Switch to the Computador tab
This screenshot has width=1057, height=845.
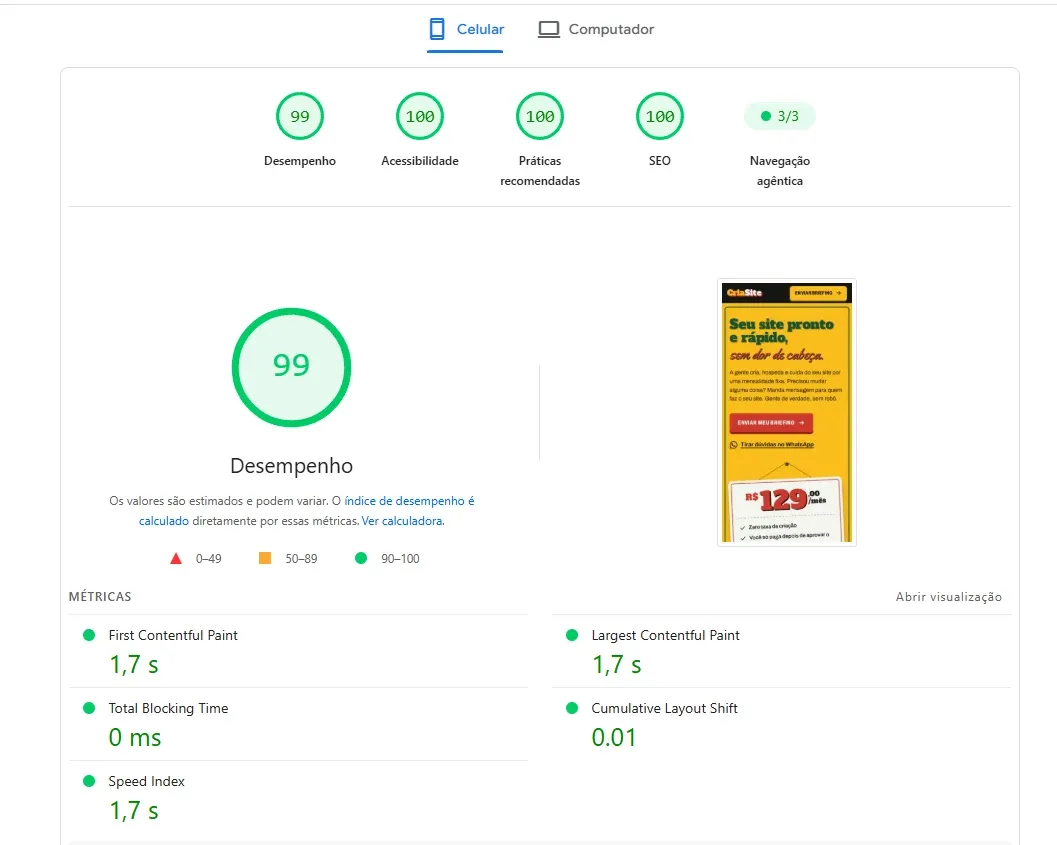coord(596,30)
